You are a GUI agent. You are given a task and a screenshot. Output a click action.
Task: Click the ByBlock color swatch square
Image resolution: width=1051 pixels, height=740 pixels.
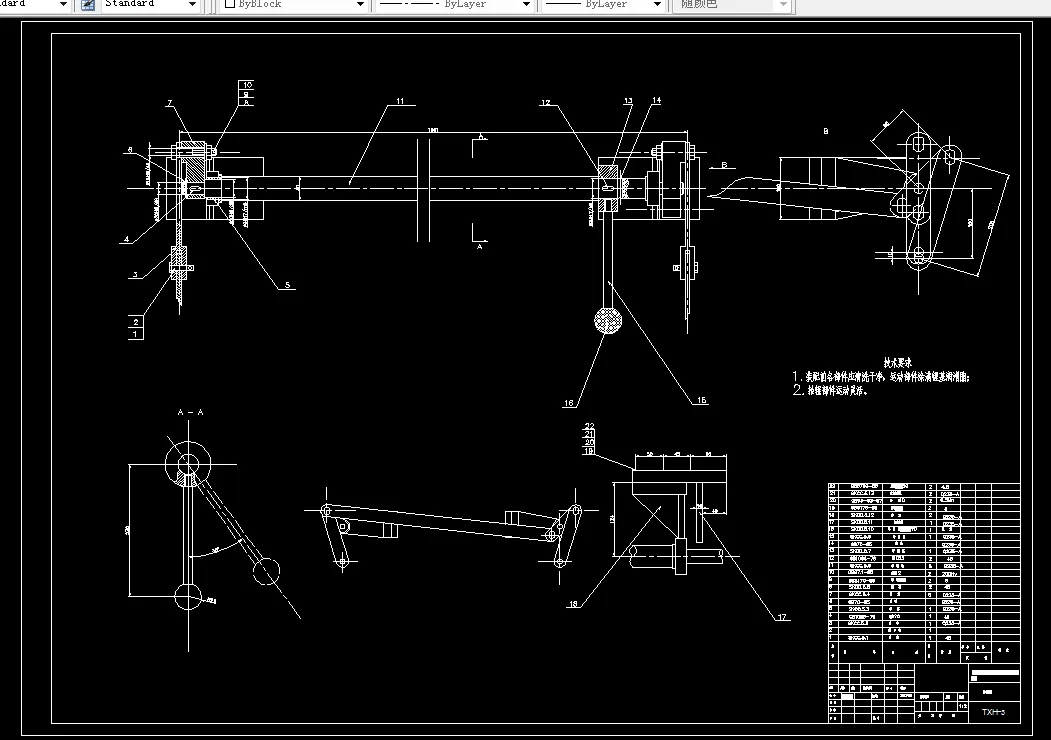229,4
